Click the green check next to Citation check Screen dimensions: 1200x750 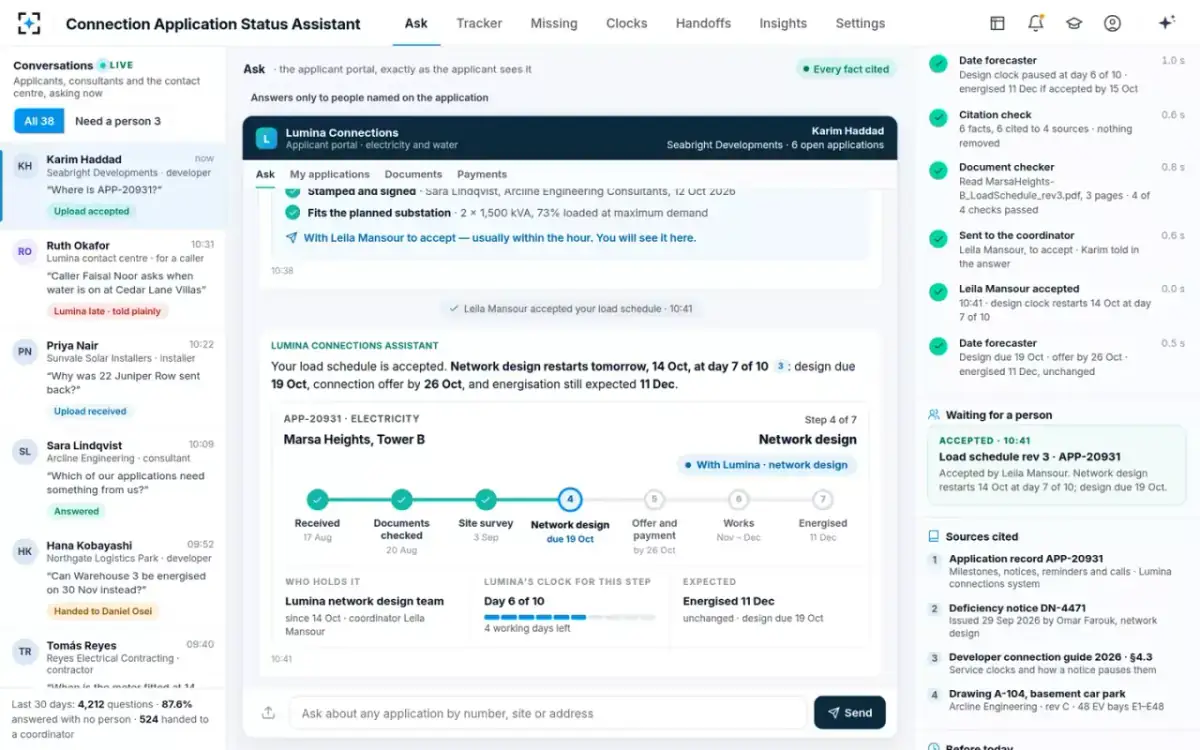point(938,117)
